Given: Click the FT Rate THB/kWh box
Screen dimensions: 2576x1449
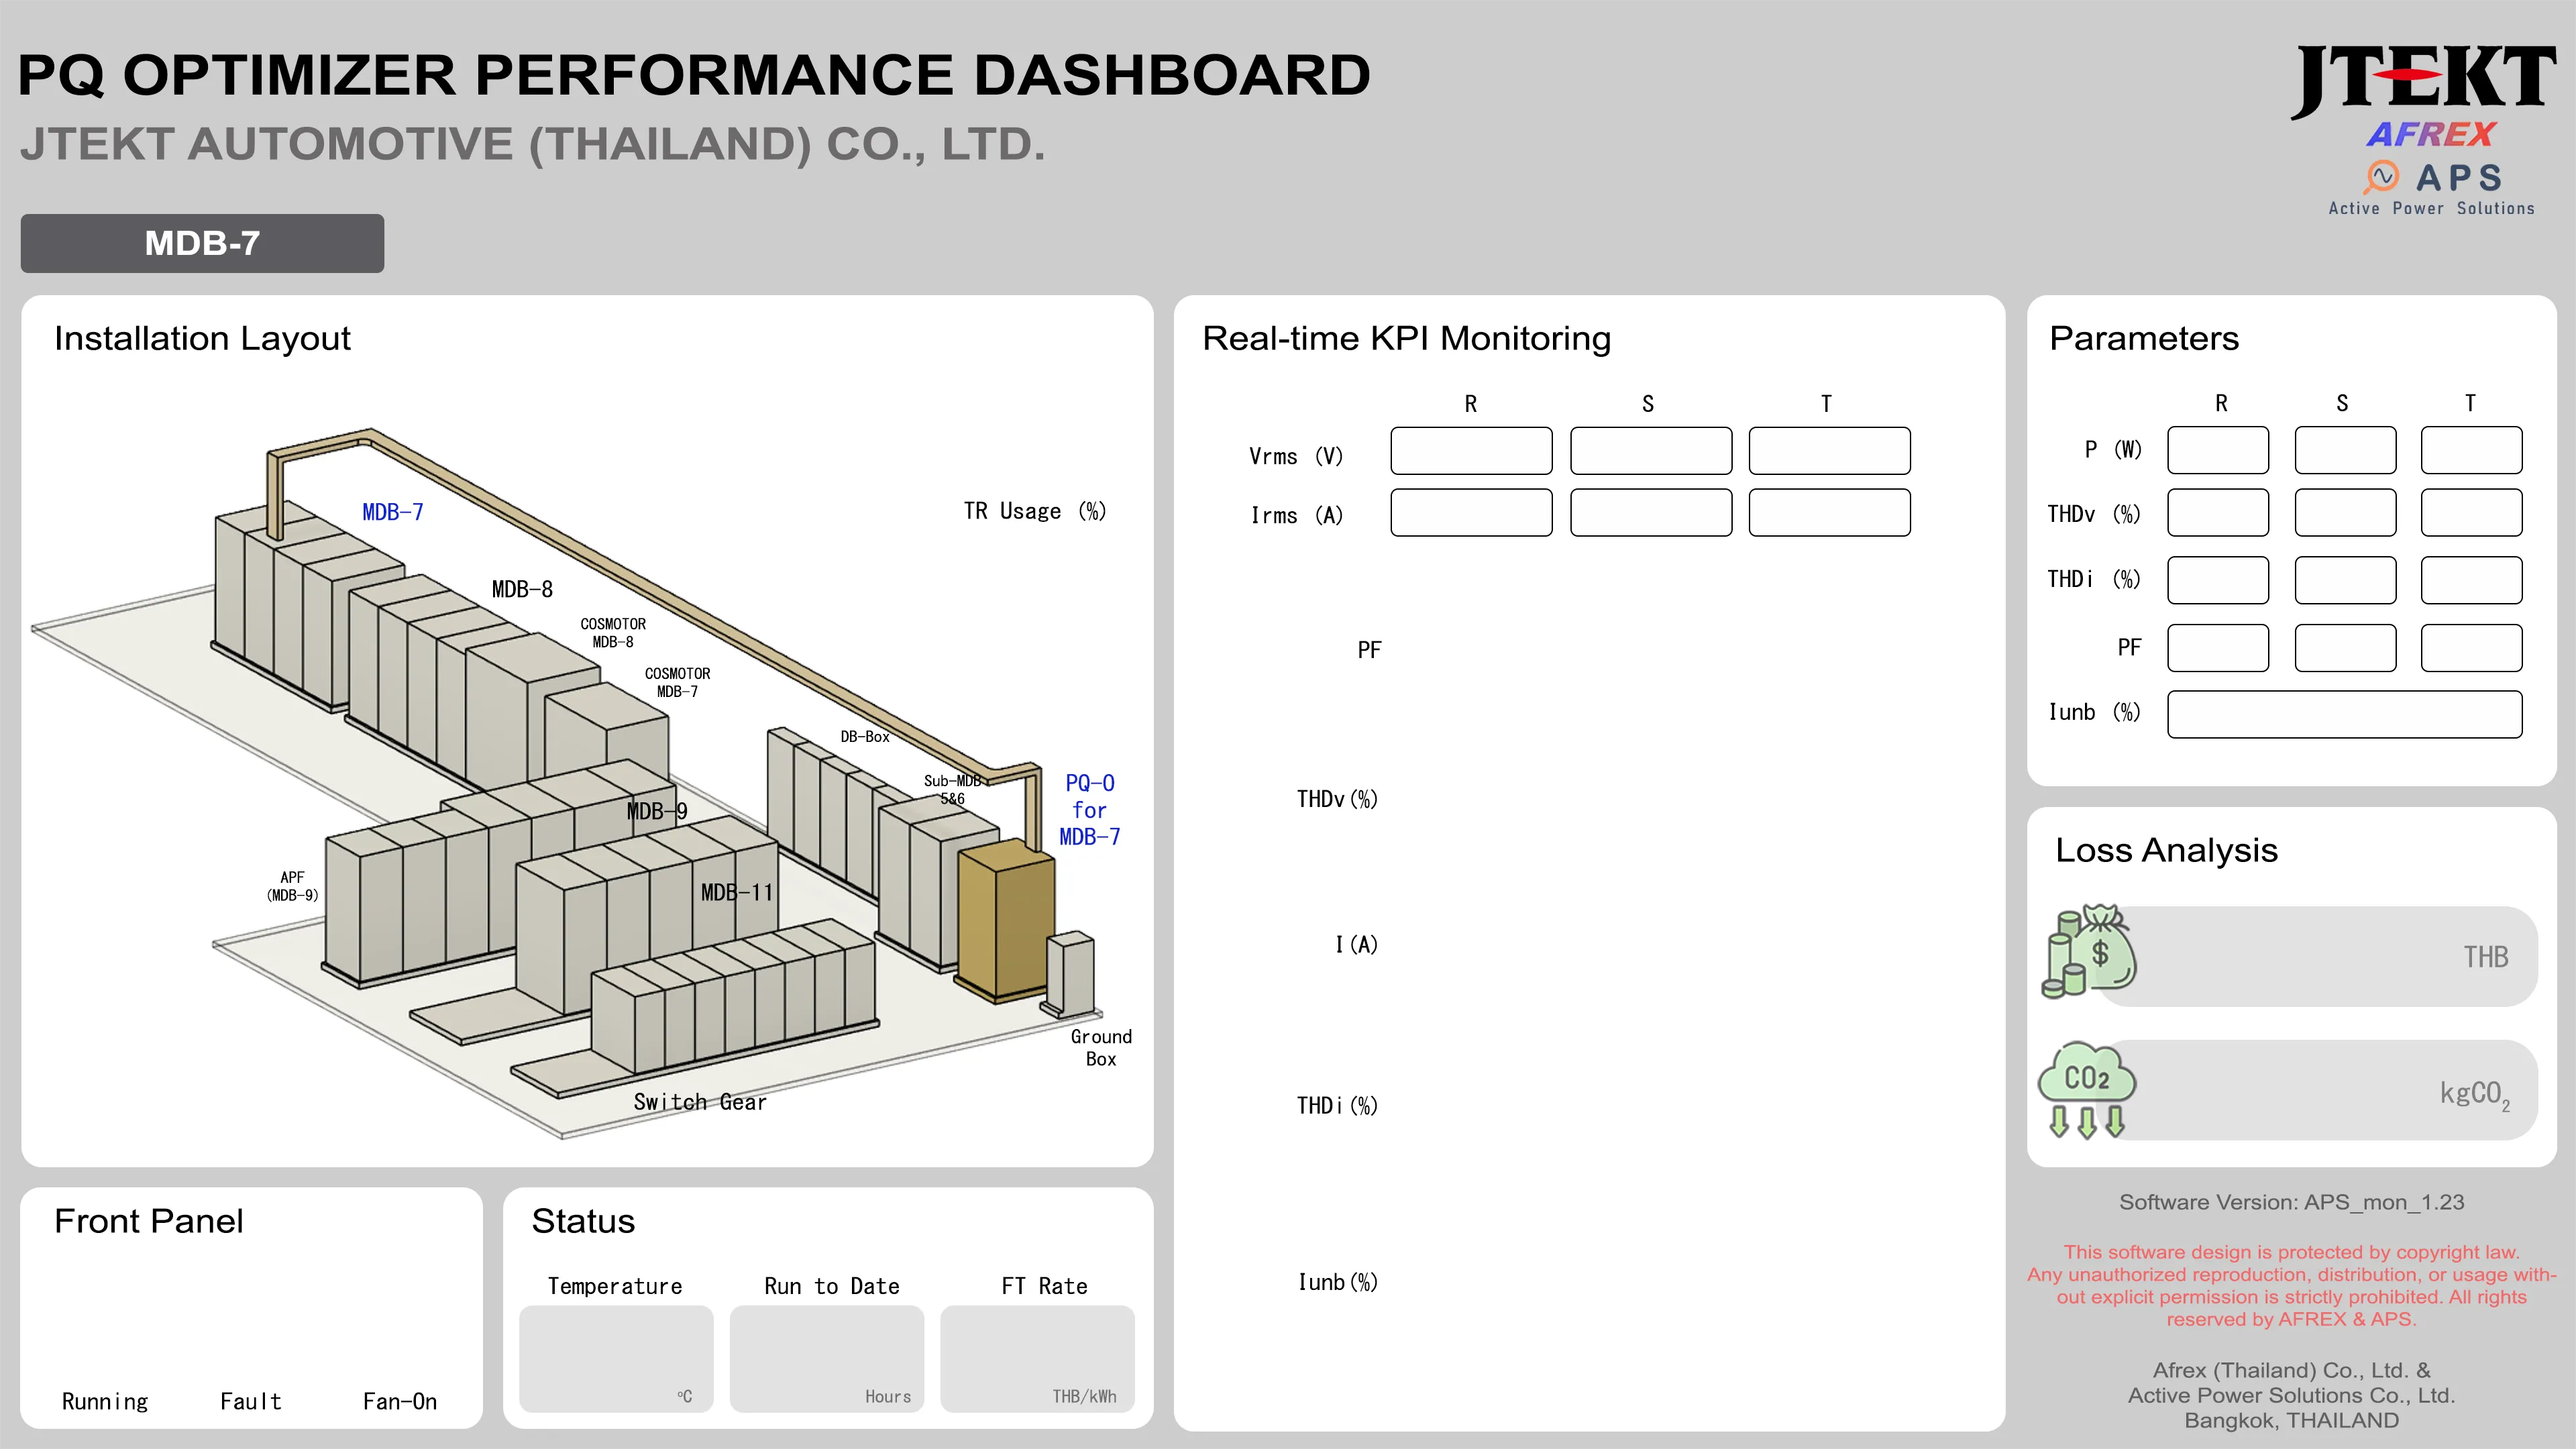Looking at the screenshot, I should click(x=1038, y=1359).
